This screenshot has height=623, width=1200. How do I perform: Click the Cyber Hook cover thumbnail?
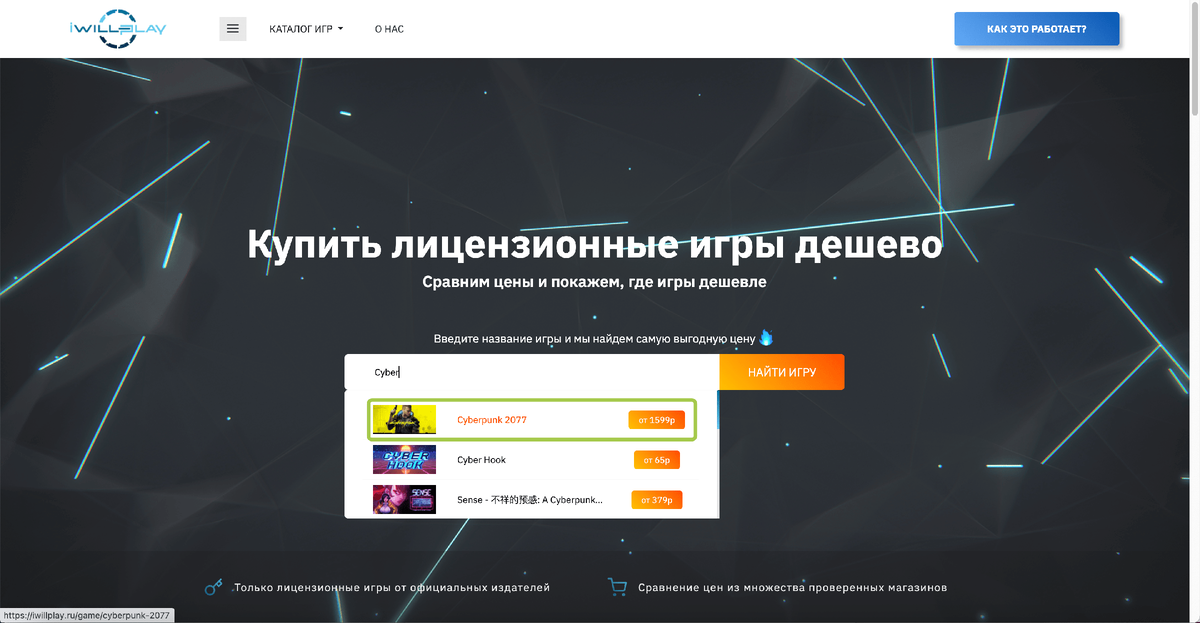click(x=404, y=460)
